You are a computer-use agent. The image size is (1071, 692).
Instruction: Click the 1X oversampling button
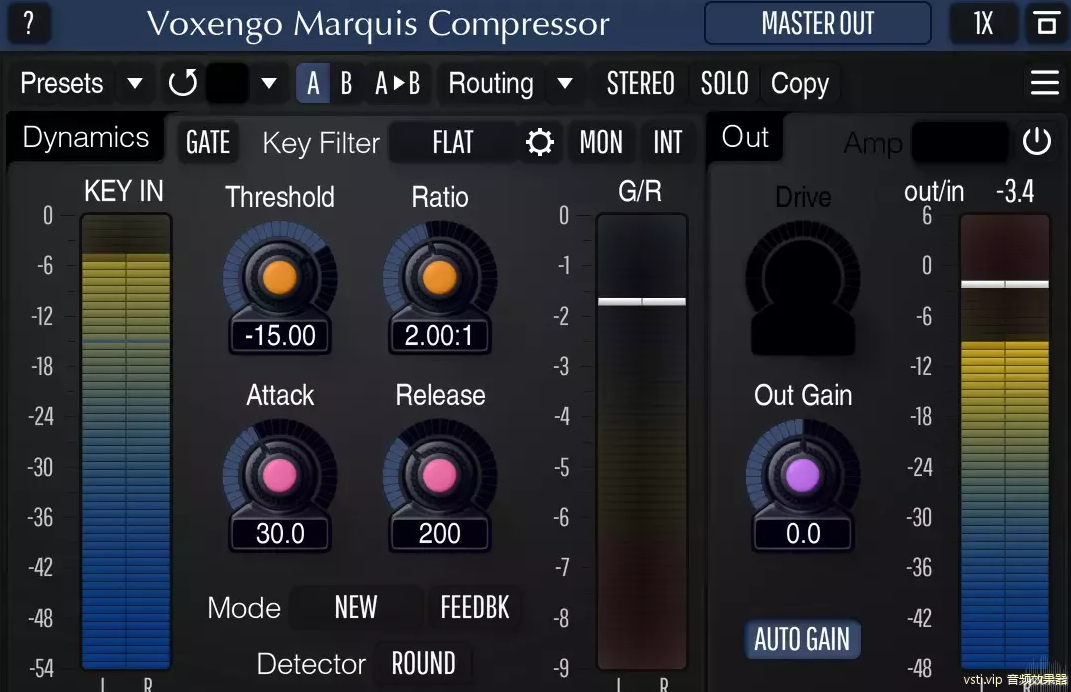pyautogui.click(x=983, y=23)
